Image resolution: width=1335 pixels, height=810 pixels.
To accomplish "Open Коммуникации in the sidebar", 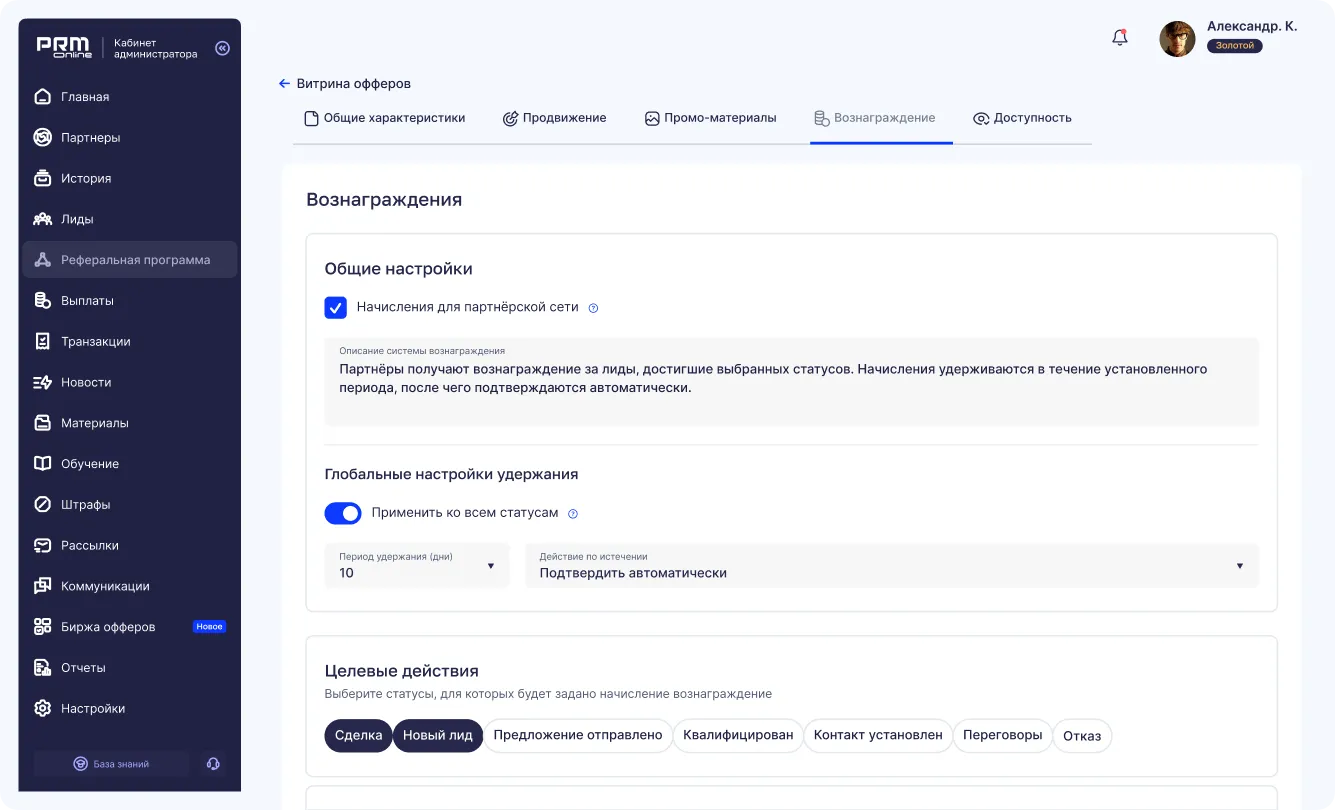I will (130, 587).
